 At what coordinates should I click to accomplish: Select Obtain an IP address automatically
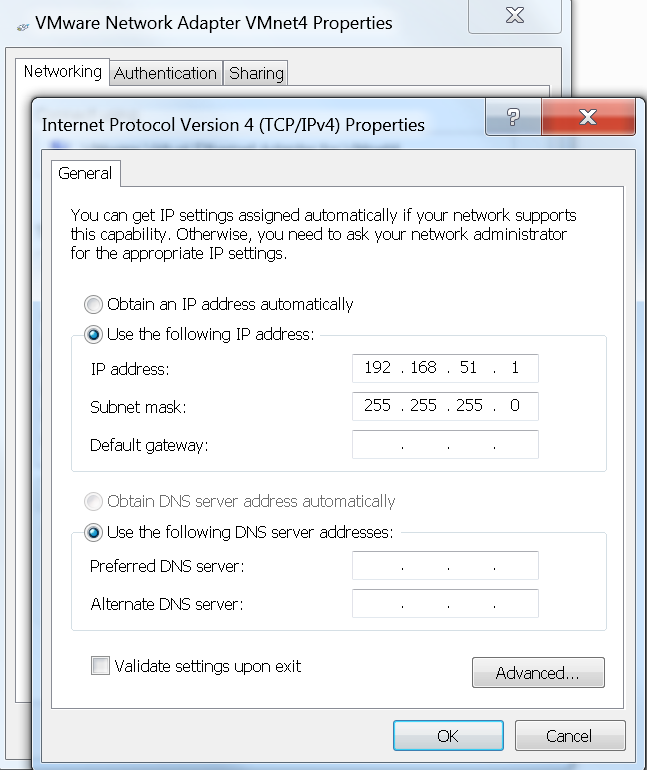[94, 304]
